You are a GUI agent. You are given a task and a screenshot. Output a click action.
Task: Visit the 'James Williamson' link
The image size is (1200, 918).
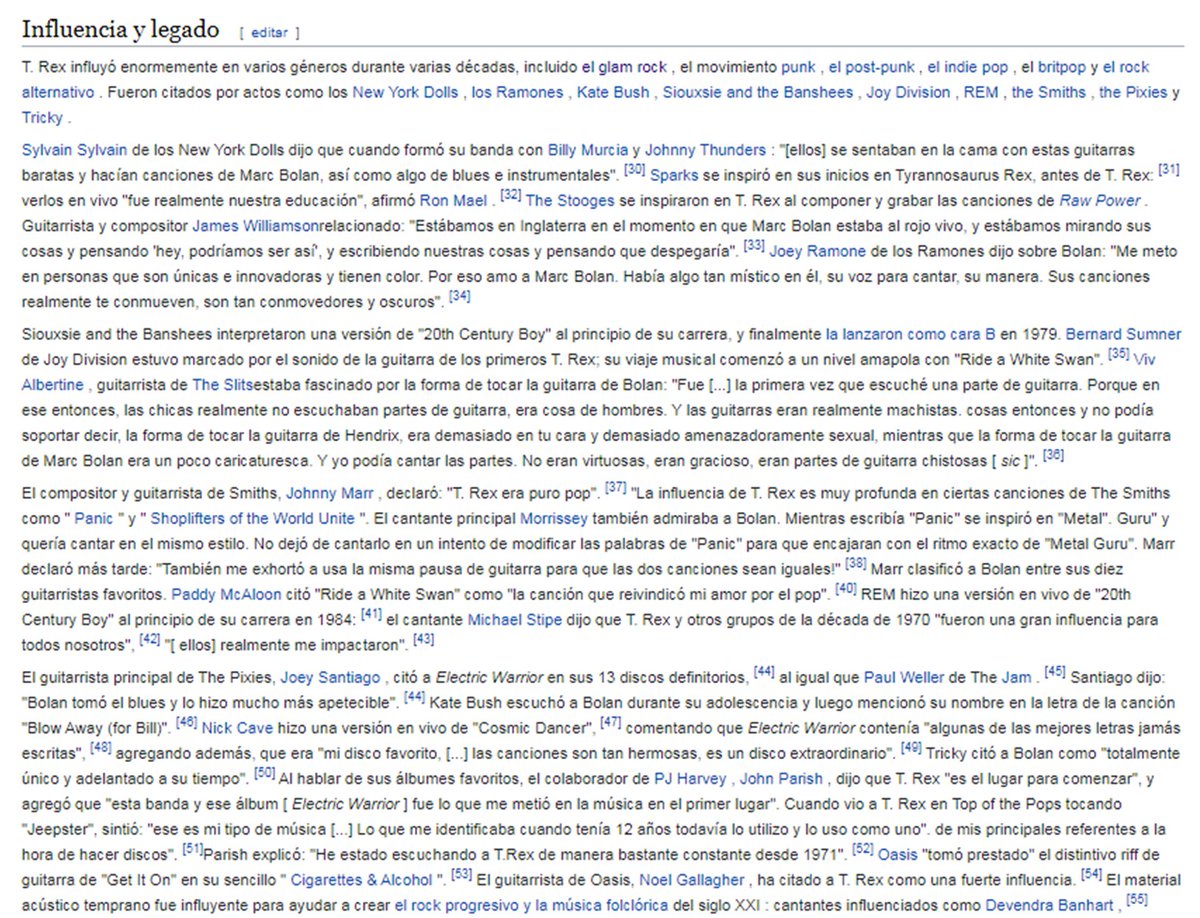tap(257, 224)
